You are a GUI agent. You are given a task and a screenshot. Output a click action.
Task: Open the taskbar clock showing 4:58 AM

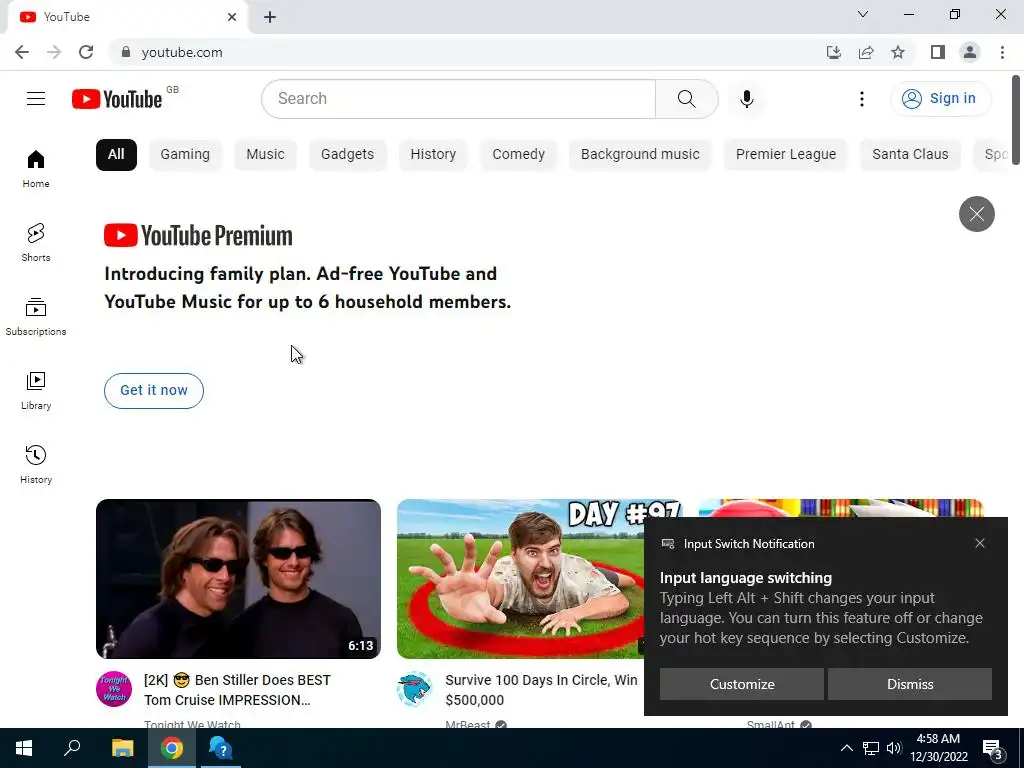click(938, 748)
